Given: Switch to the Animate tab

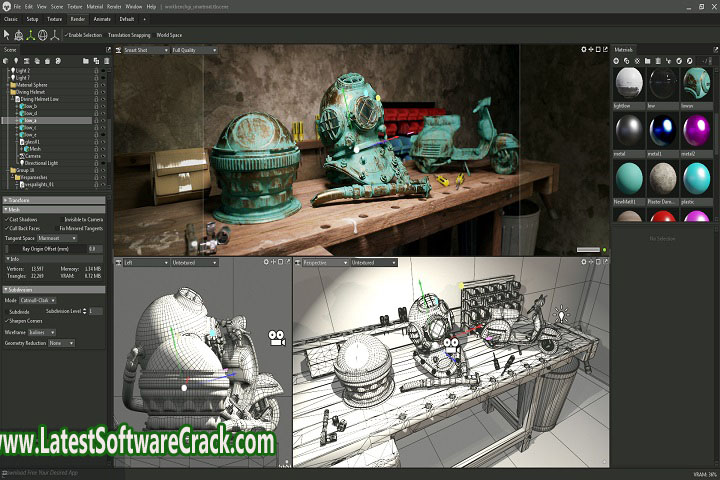Looking at the screenshot, I should coord(102,18).
